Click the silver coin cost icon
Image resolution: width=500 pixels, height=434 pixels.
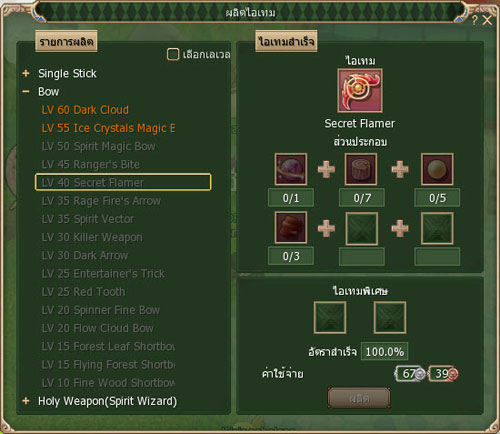click(x=420, y=374)
